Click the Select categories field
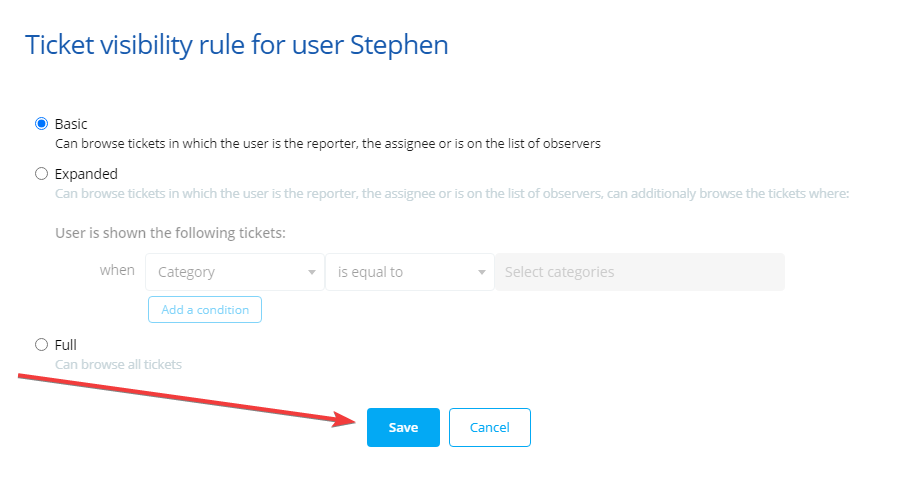 [x=639, y=272]
